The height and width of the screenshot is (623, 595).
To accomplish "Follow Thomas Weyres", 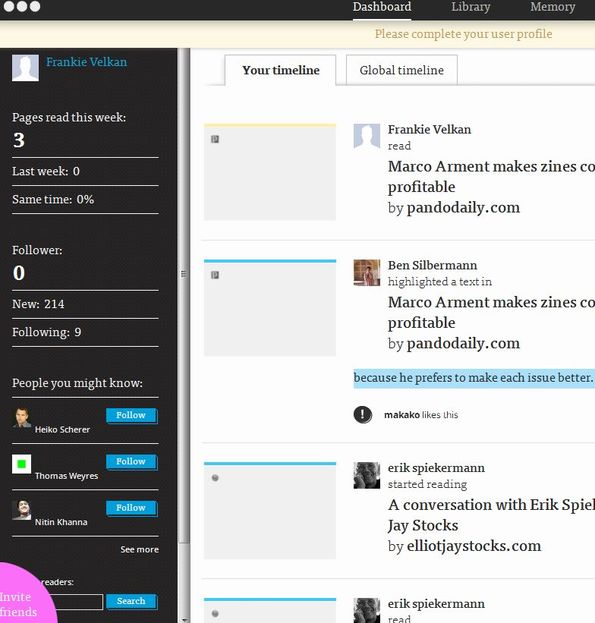I will click(131, 462).
